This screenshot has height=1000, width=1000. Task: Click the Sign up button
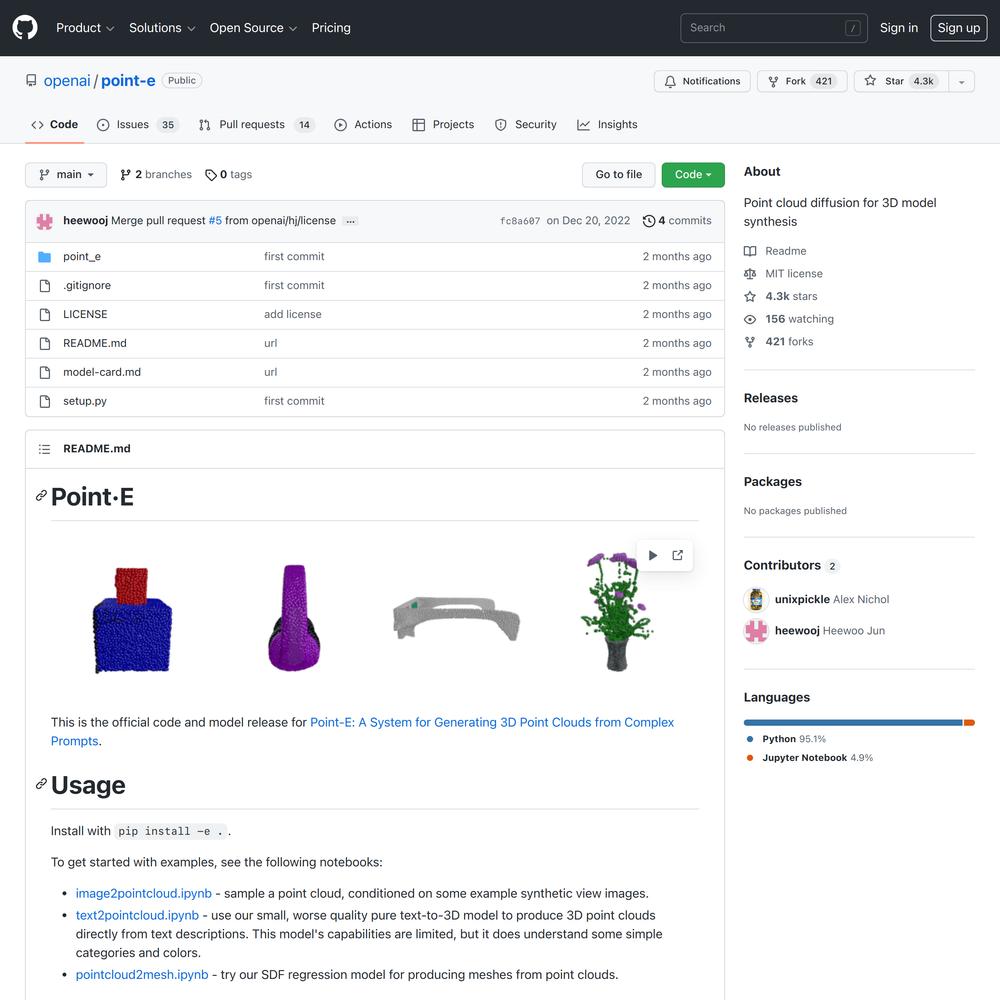click(x=959, y=28)
